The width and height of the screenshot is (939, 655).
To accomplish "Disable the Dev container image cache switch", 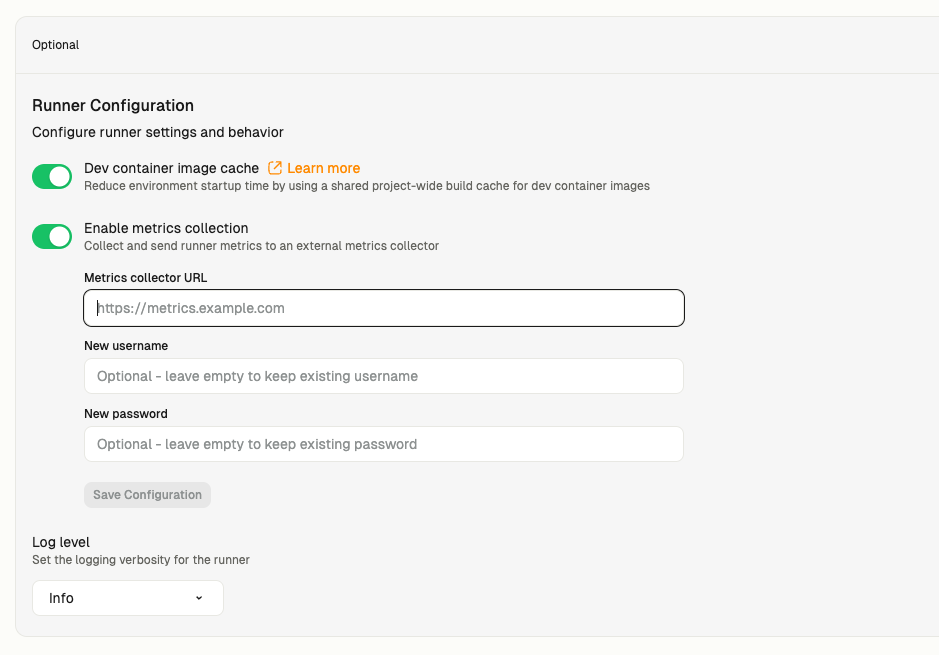I will pos(52,177).
